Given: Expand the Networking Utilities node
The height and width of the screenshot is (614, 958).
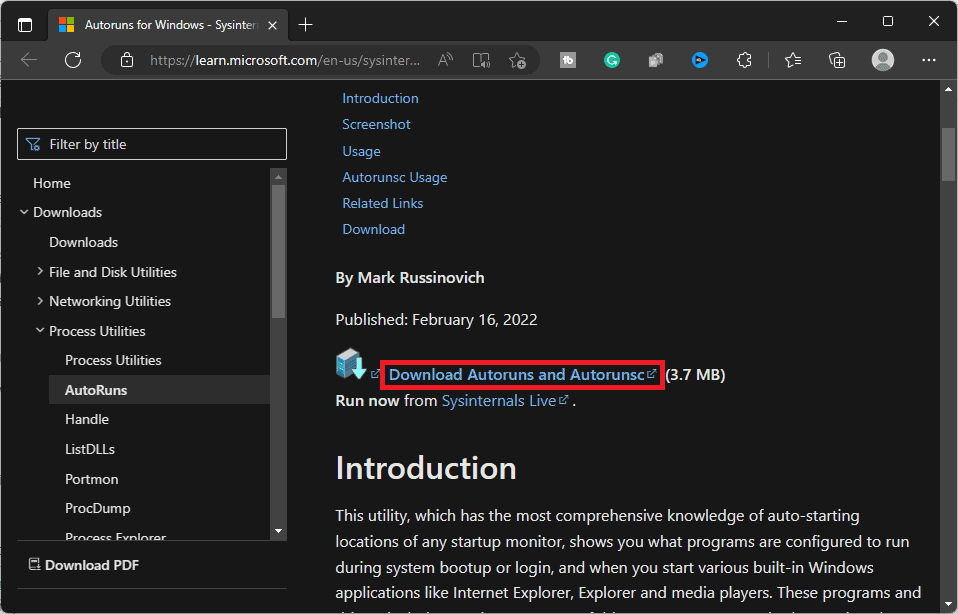Looking at the screenshot, I should (x=40, y=301).
